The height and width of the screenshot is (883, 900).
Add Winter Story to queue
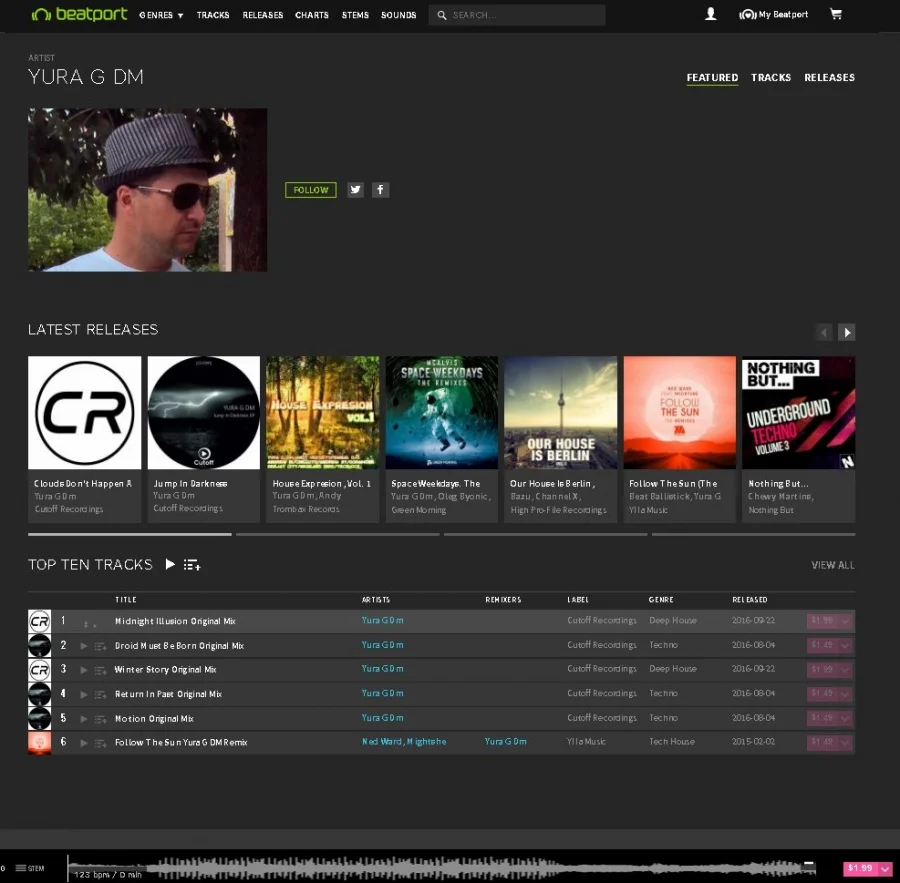[x=100, y=670]
